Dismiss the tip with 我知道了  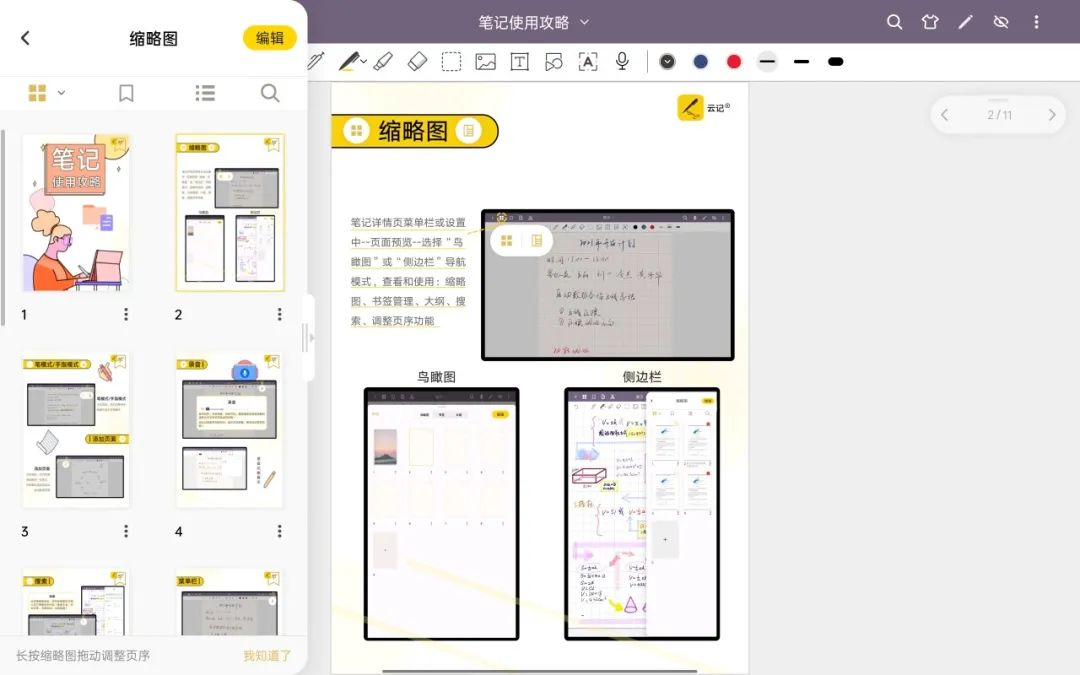(266, 656)
